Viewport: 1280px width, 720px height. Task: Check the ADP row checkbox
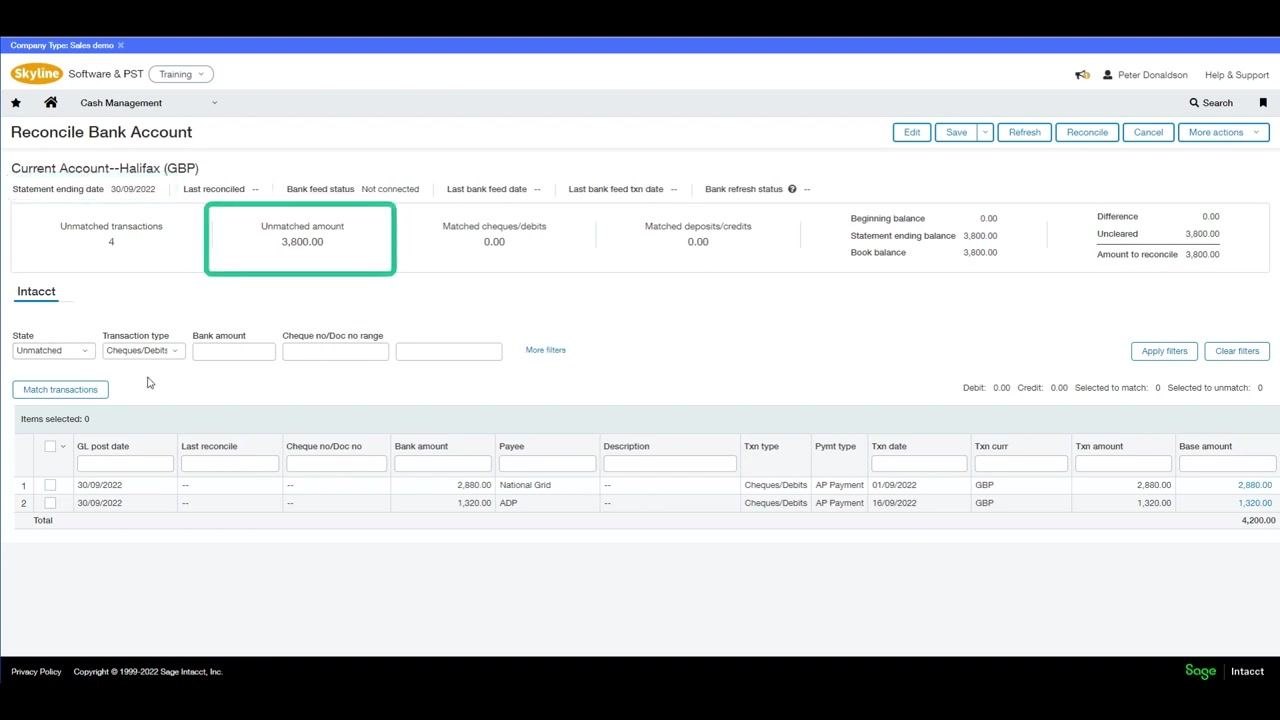click(x=50, y=503)
